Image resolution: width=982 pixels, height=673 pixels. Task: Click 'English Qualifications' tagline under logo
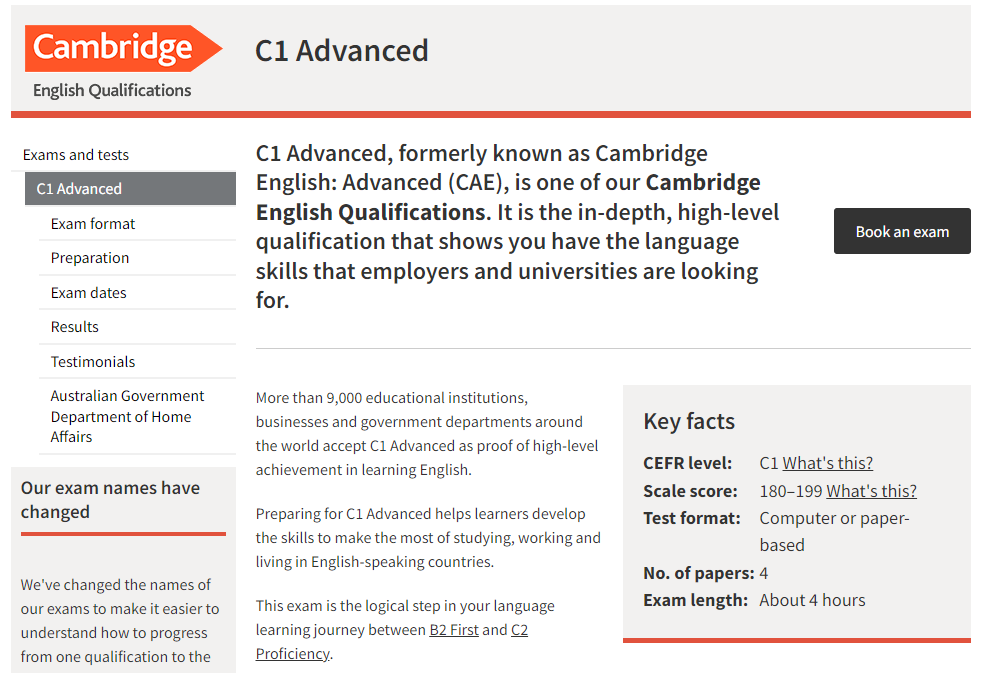[x=112, y=90]
